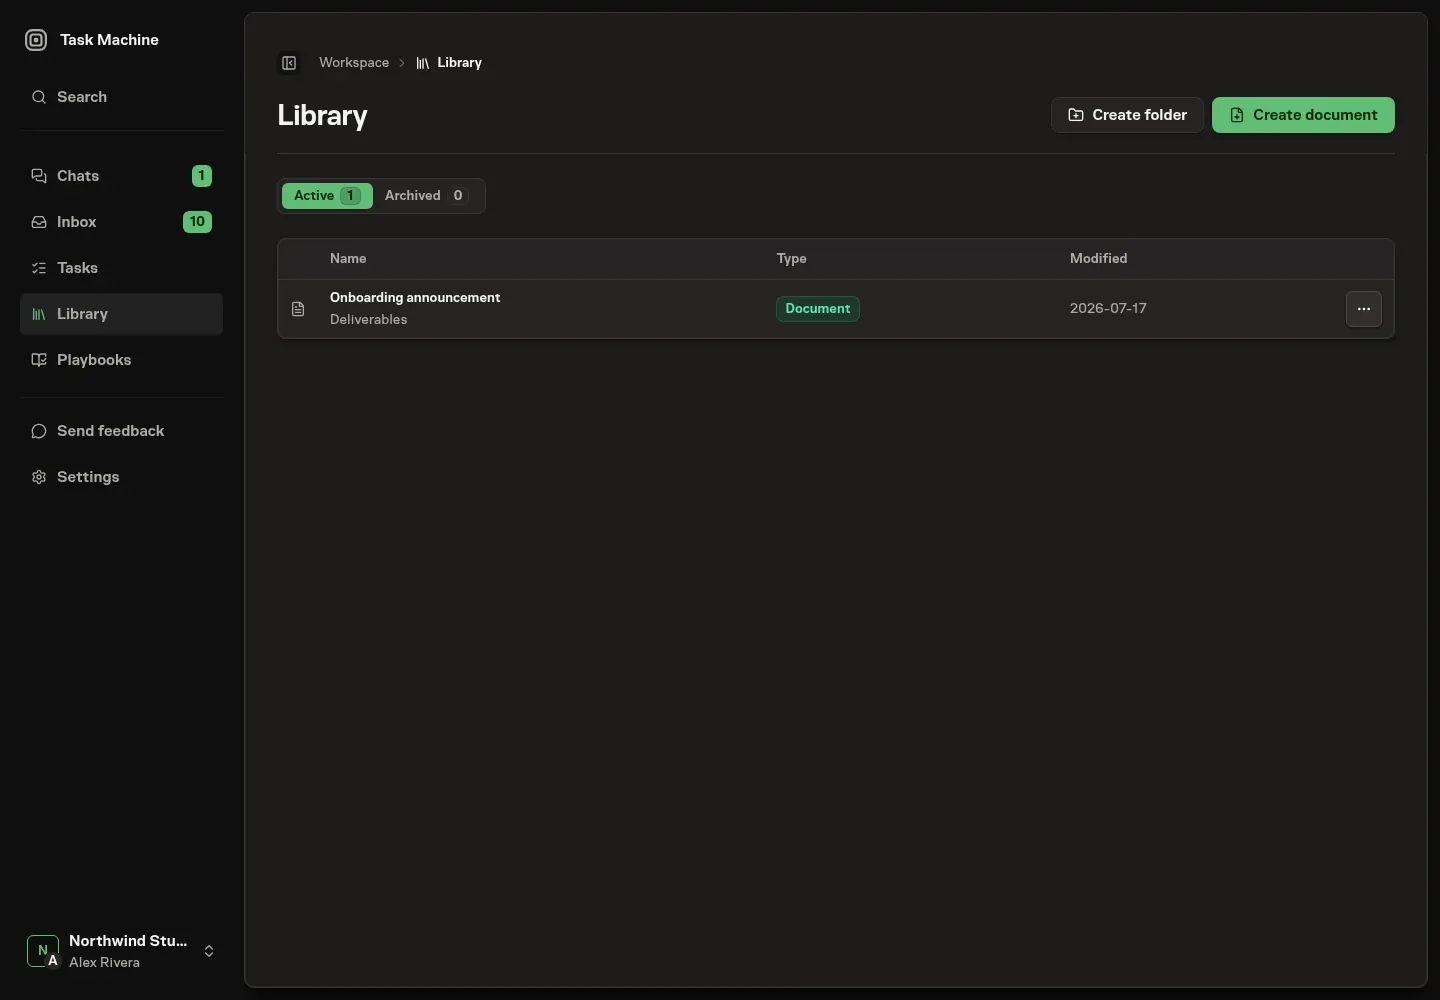The height and width of the screenshot is (1000, 1440).
Task: Click the Library breadcrumb label
Action: (x=459, y=62)
